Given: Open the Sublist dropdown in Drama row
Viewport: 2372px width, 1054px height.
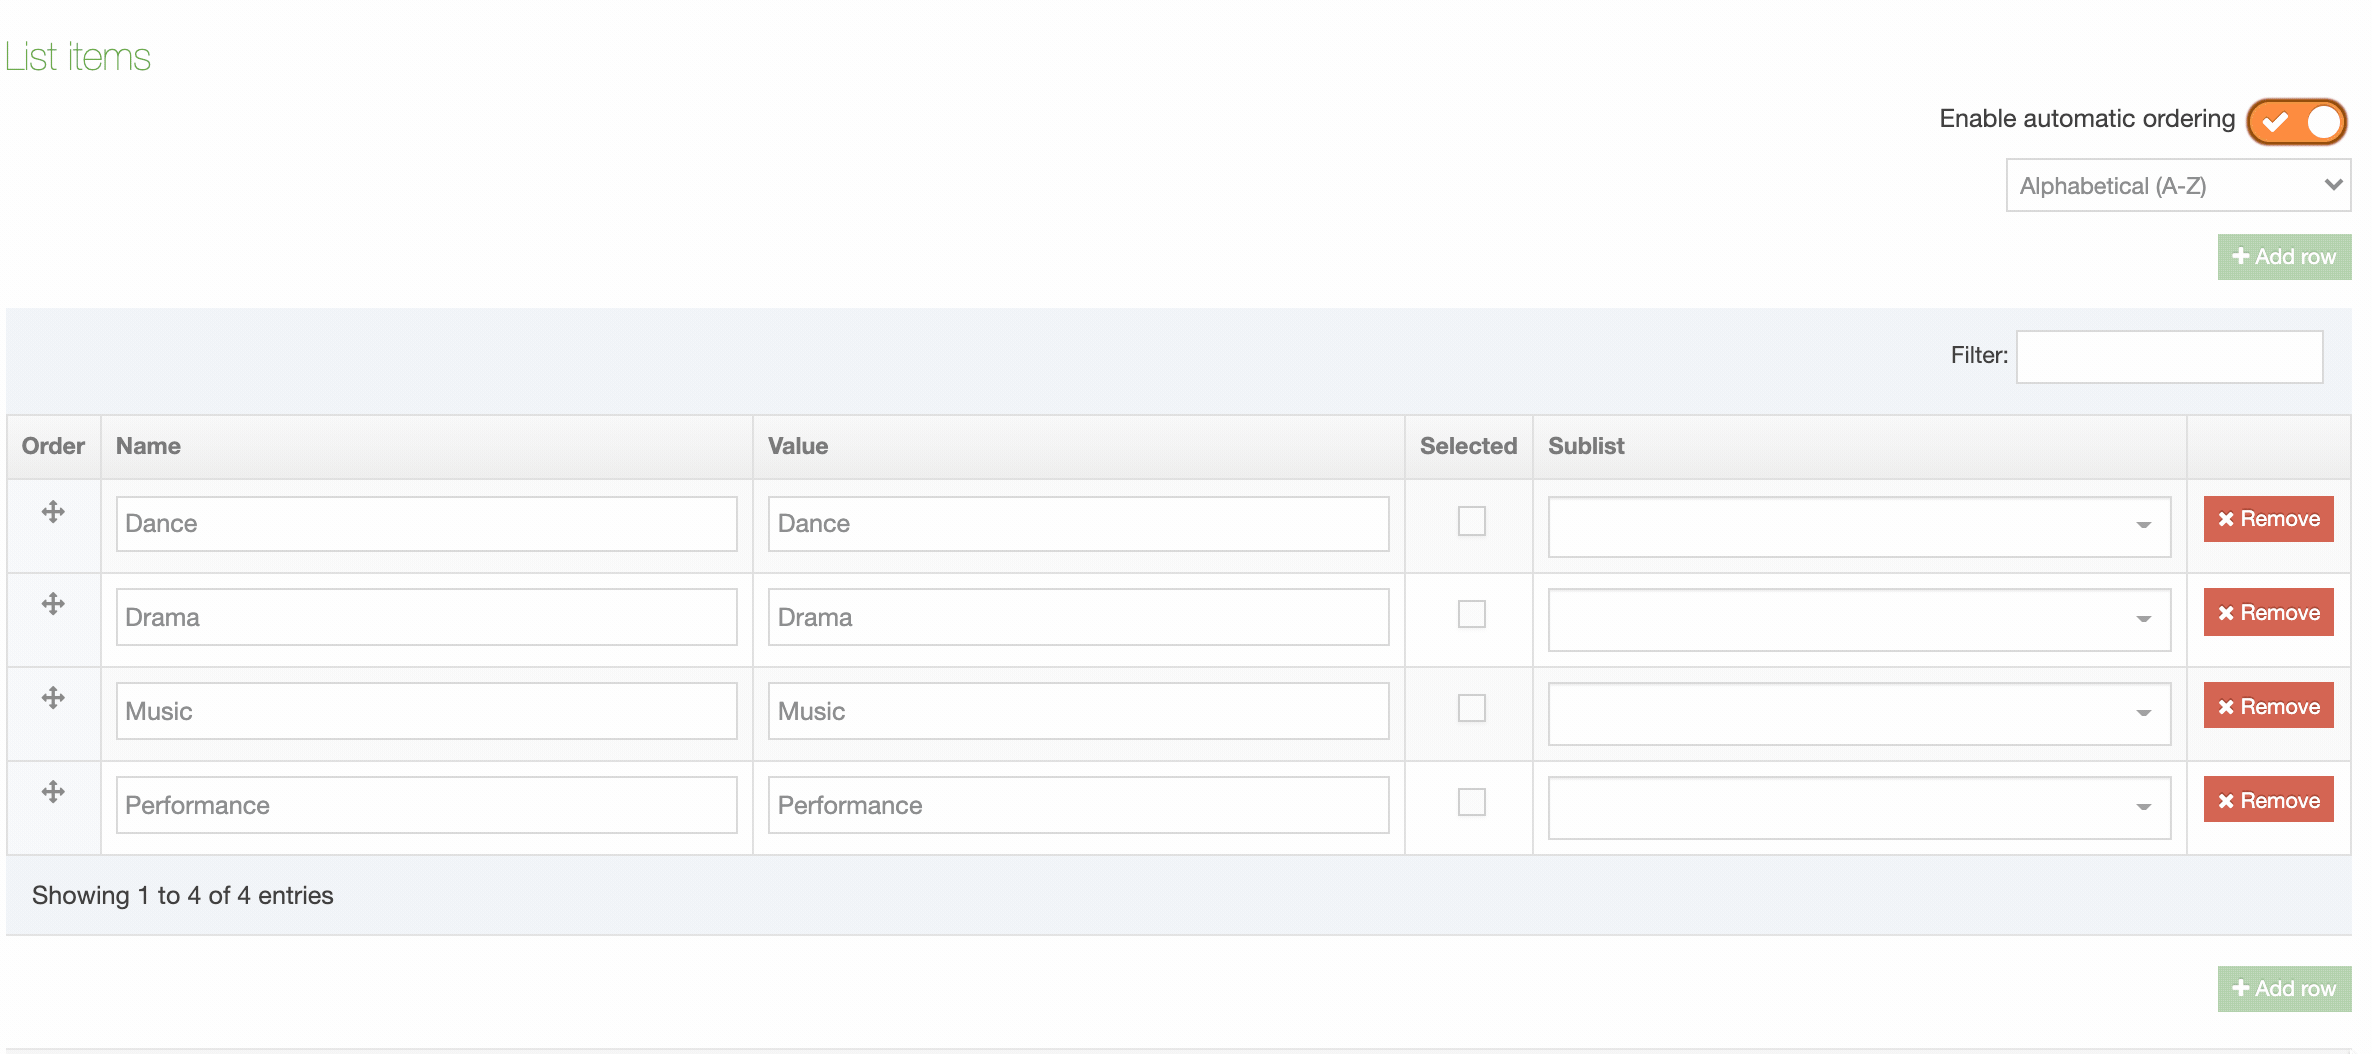Looking at the screenshot, I should [1858, 620].
